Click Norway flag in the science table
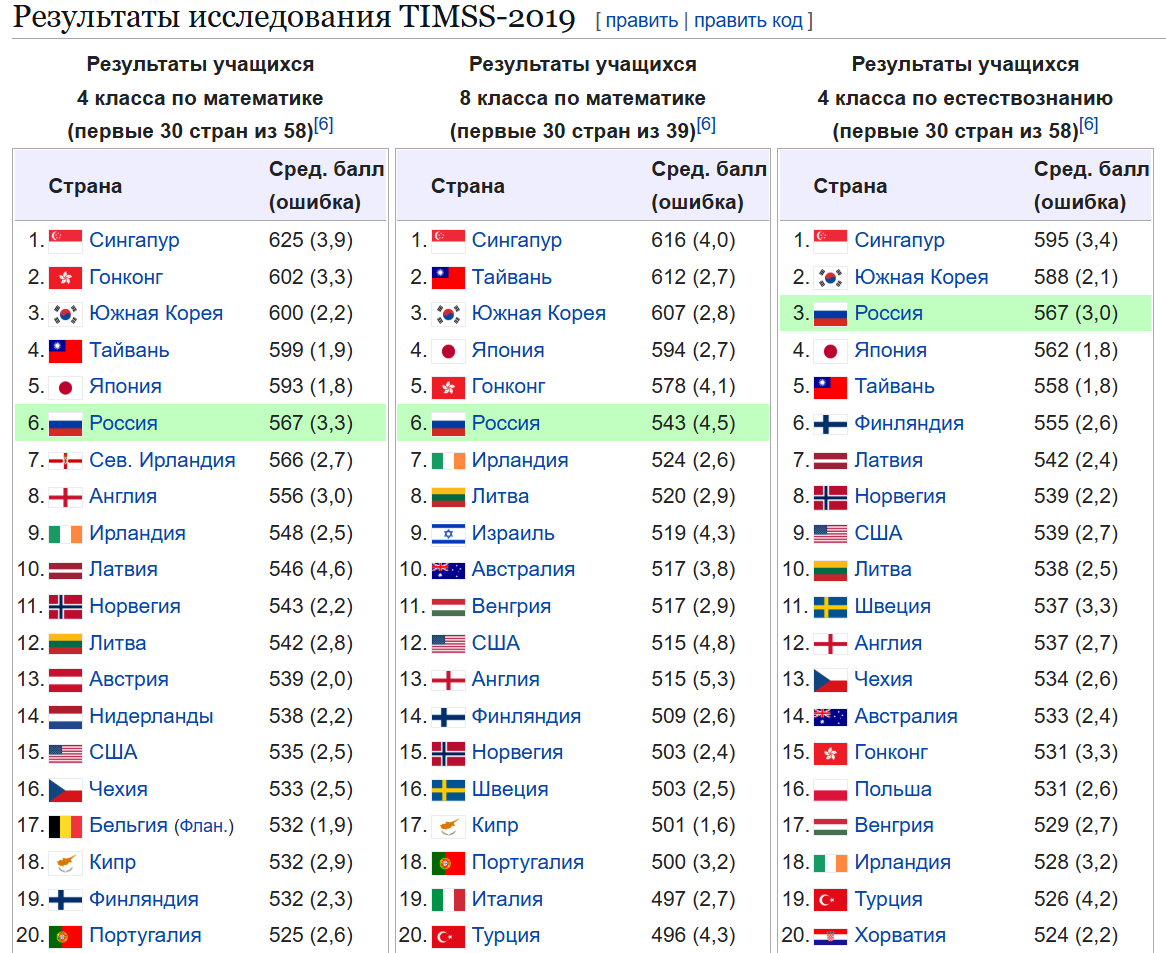This screenshot has width=1166, height=953. pos(831,497)
